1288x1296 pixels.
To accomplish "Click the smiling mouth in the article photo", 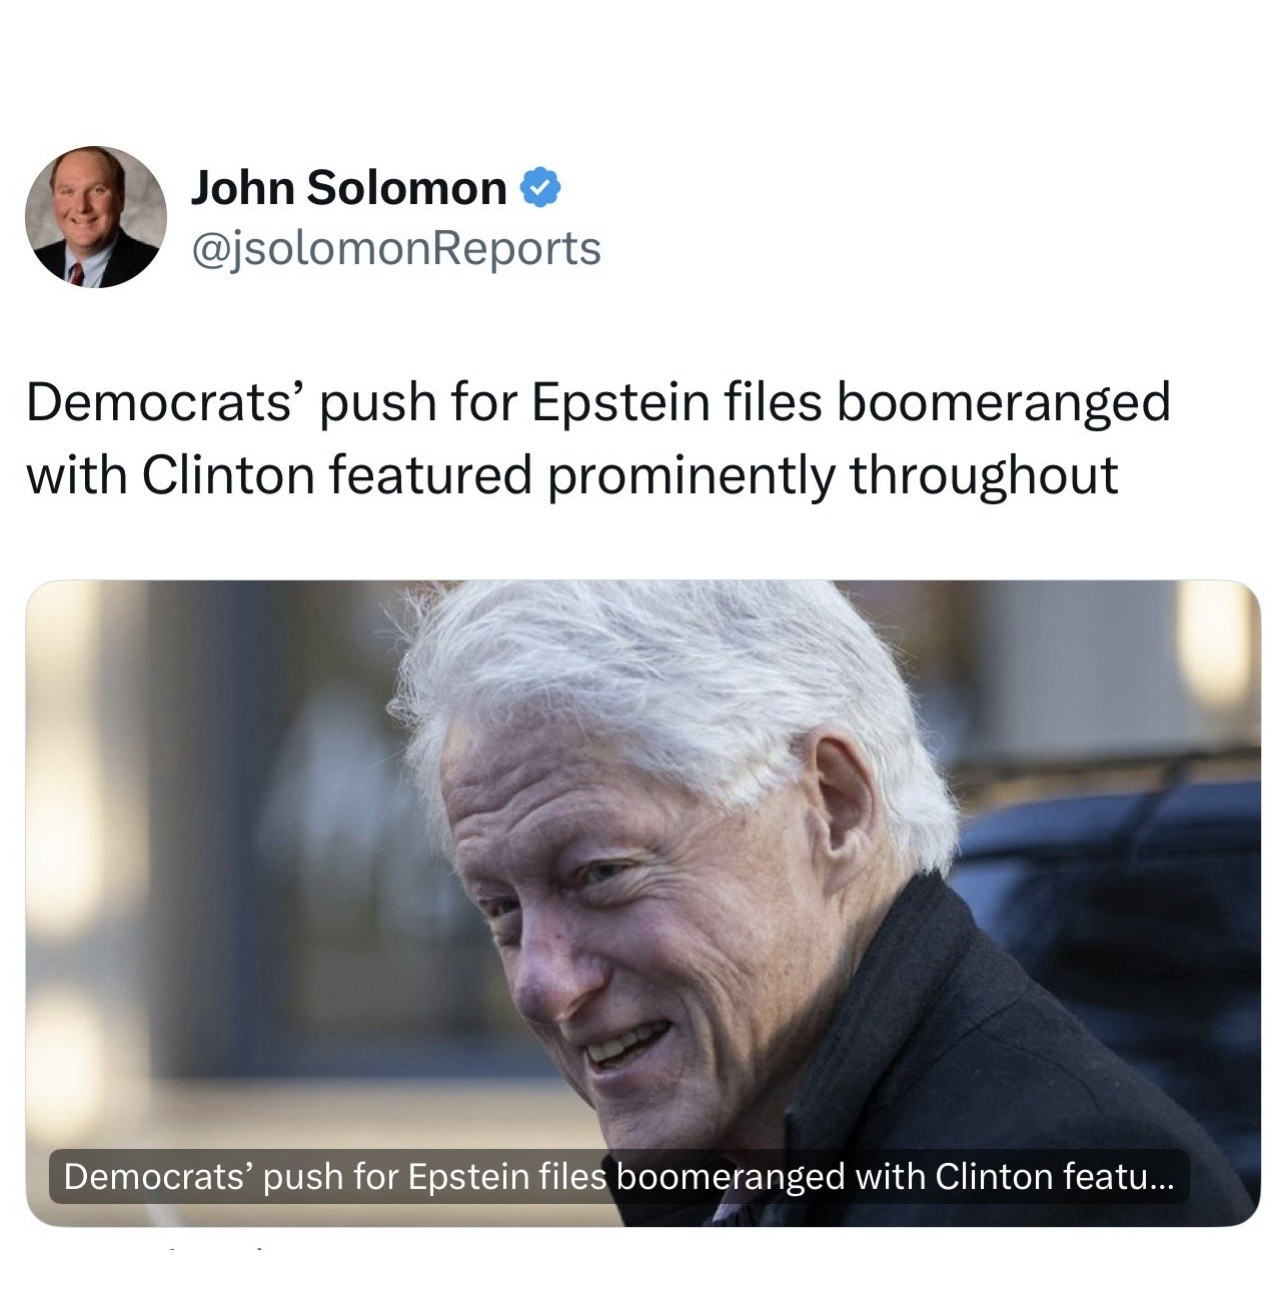I will (x=627, y=1043).
